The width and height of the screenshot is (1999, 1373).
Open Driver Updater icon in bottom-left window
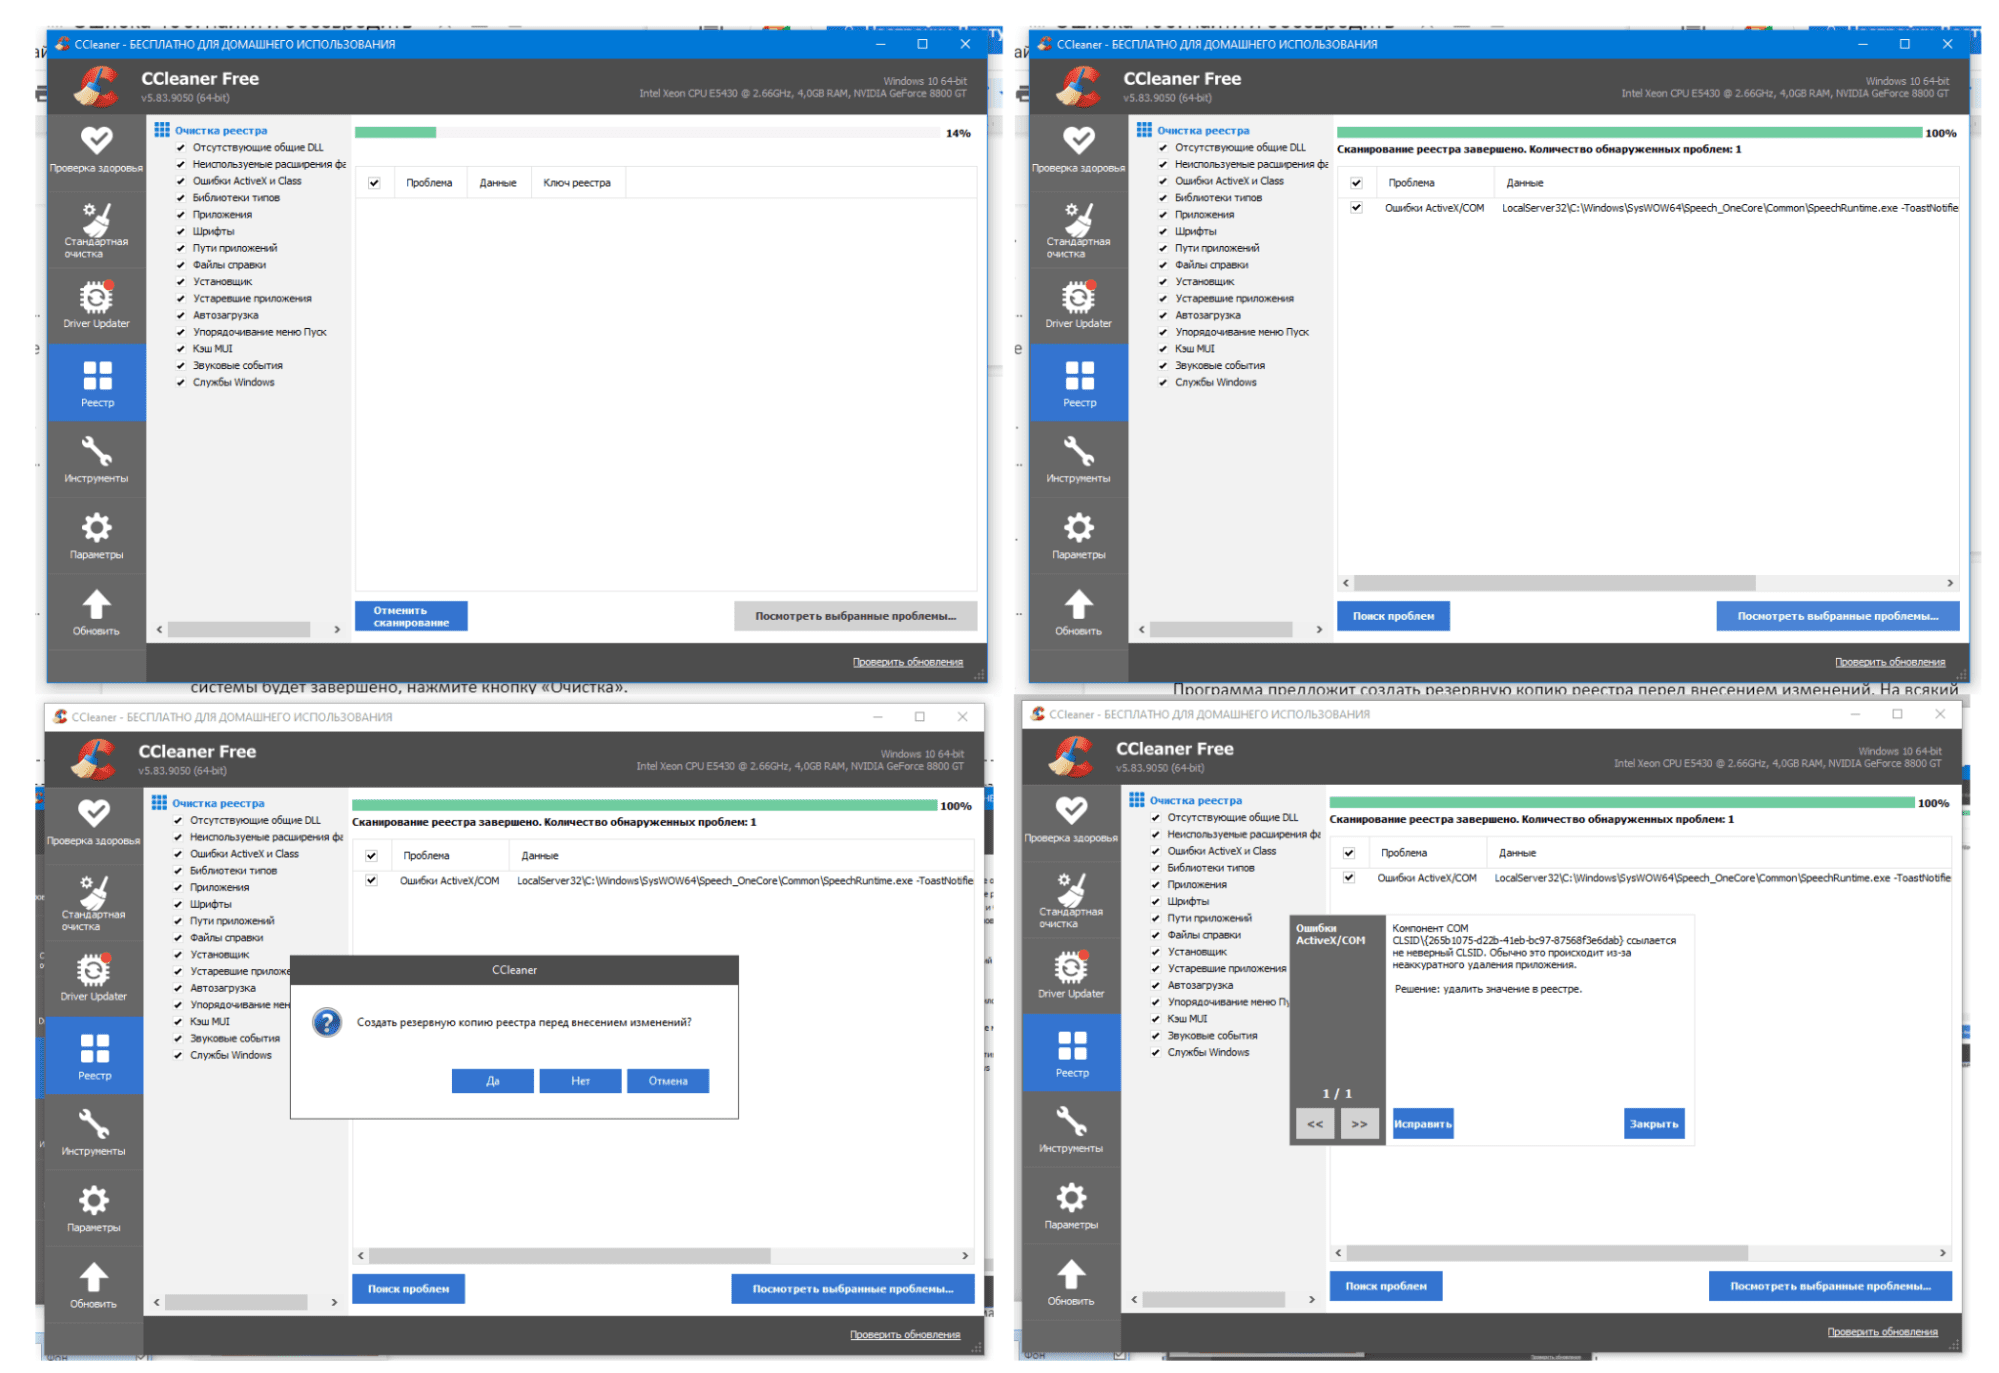coord(93,971)
